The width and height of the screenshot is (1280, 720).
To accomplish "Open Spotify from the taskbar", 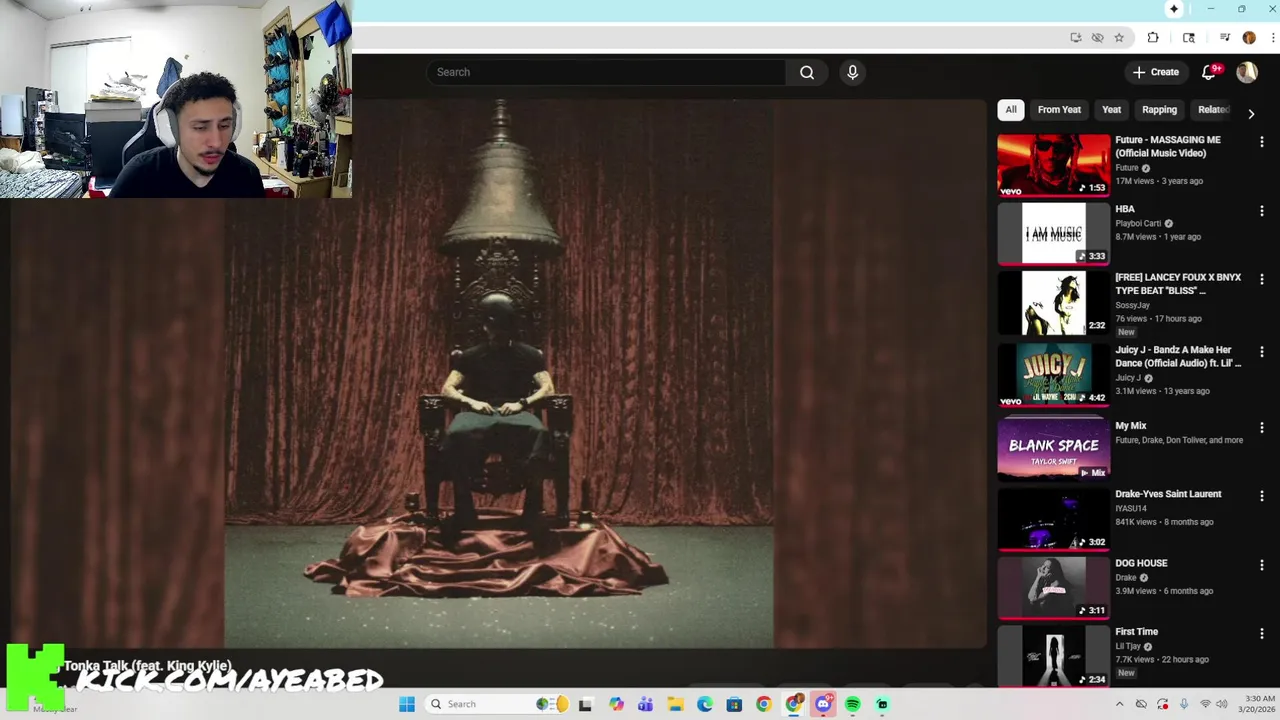I will (x=852, y=704).
